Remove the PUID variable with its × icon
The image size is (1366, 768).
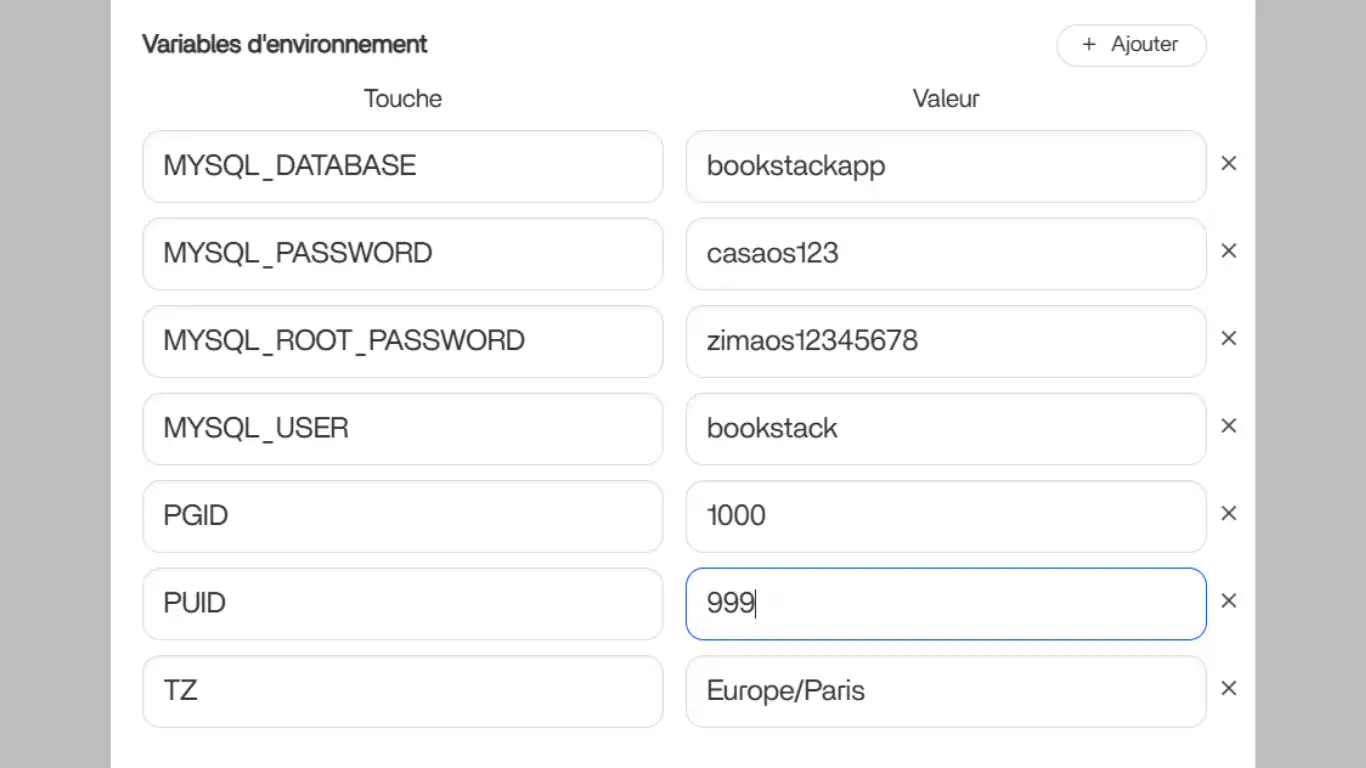pyautogui.click(x=1229, y=601)
